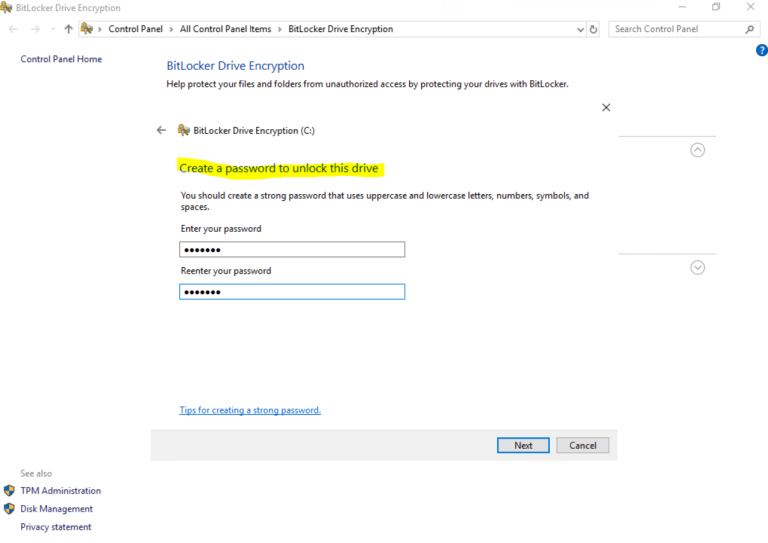Collapse section with the up chevron circle
This screenshot has height=543, width=768.
point(697,150)
